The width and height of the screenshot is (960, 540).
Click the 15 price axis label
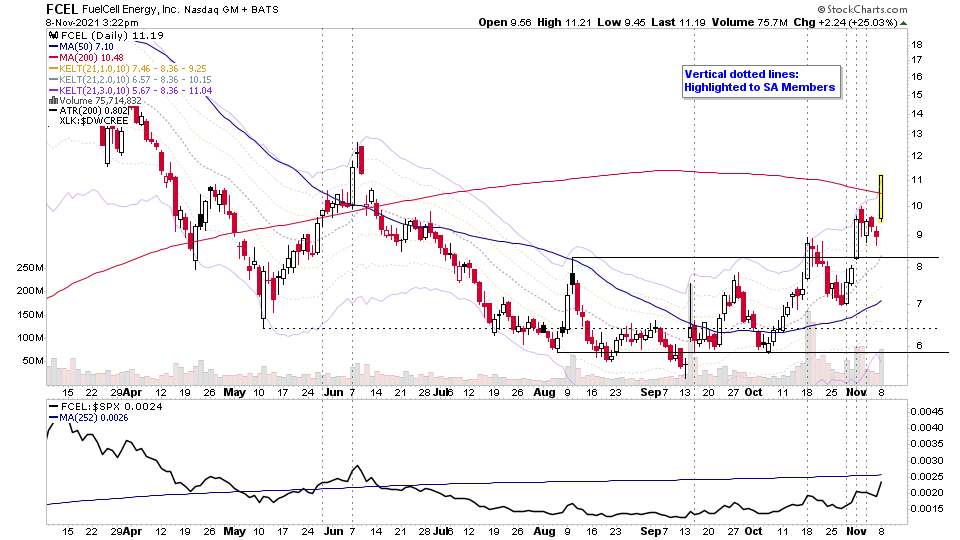click(917, 95)
